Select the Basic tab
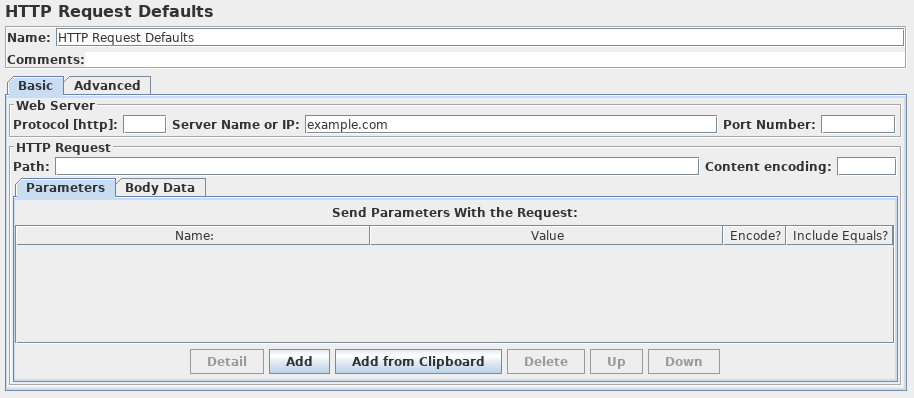The image size is (914, 398). 35,86
